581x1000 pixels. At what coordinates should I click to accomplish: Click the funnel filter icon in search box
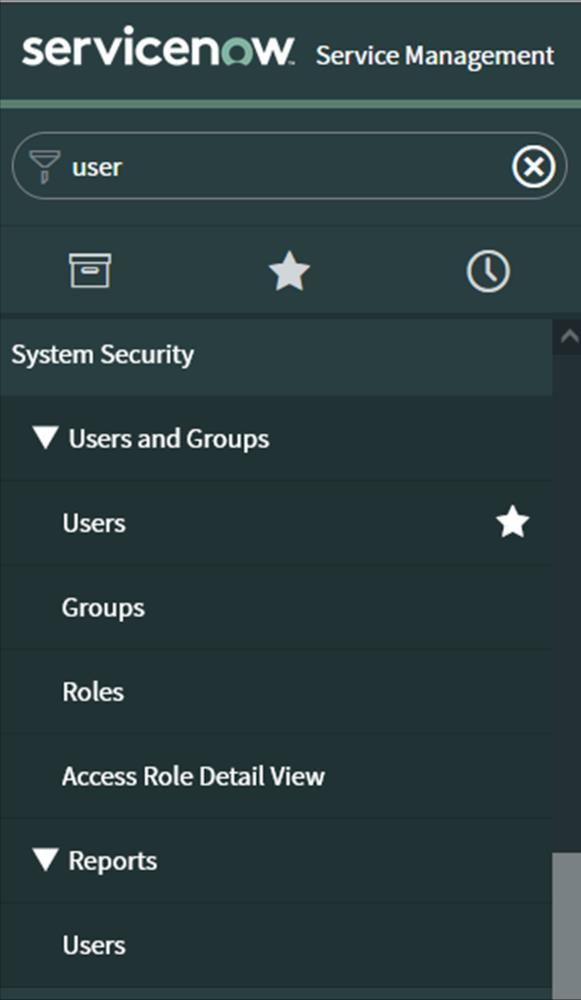coord(45,166)
